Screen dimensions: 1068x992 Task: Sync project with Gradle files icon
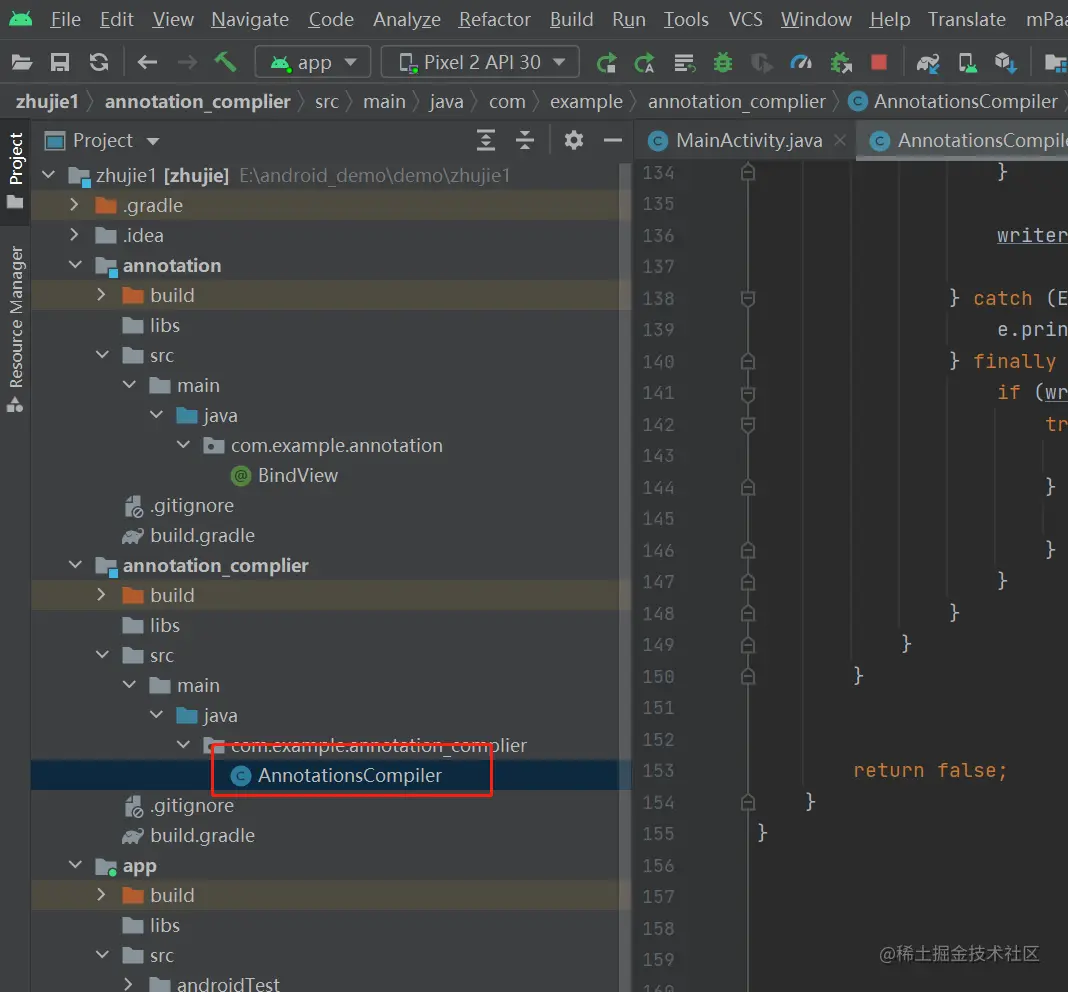tap(928, 63)
